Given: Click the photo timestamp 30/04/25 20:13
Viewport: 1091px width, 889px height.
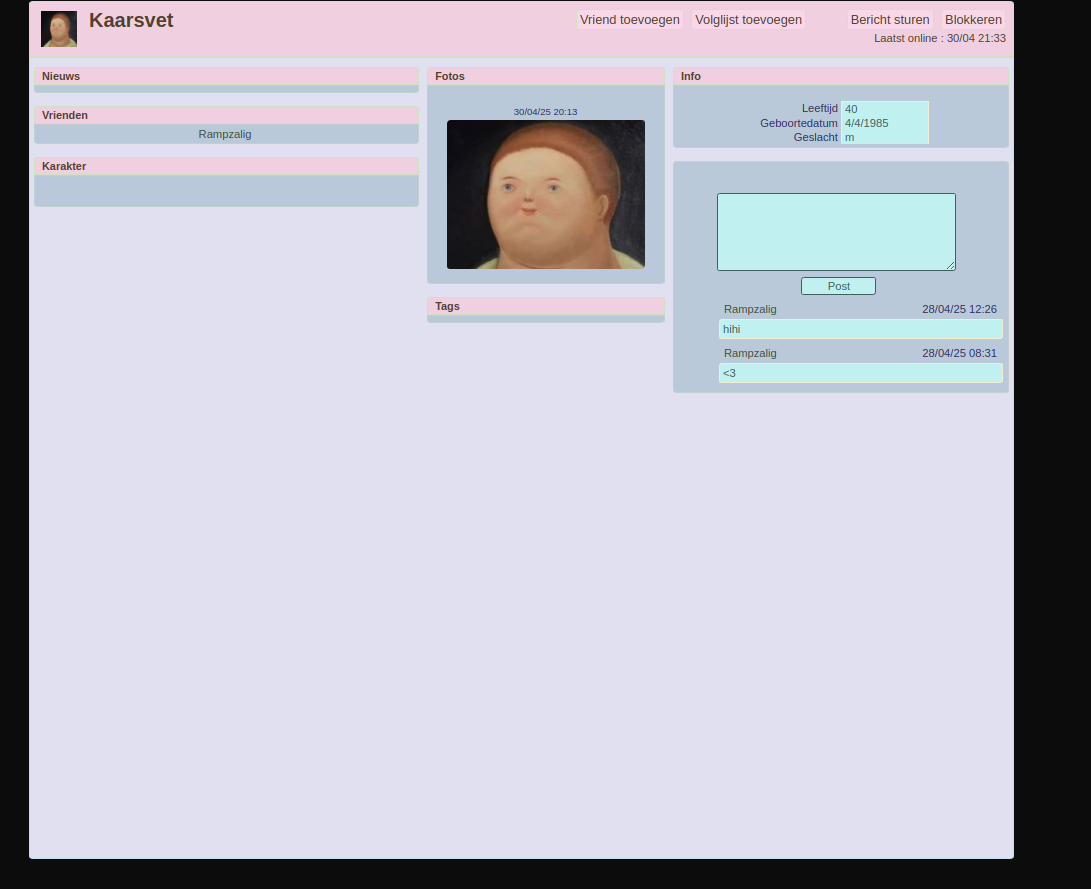Looking at the screenshot, I should [546, 111].
